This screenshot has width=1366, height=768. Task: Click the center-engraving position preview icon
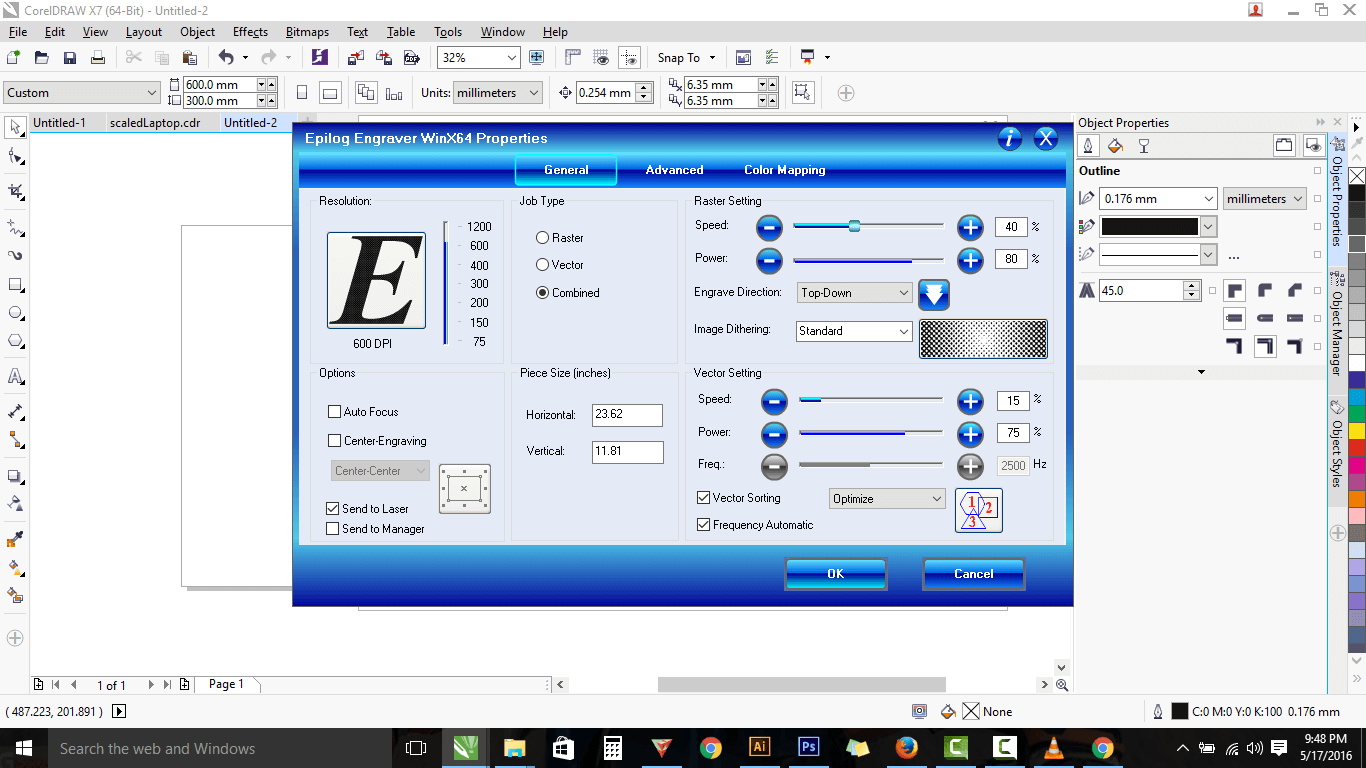pos(465,488)
